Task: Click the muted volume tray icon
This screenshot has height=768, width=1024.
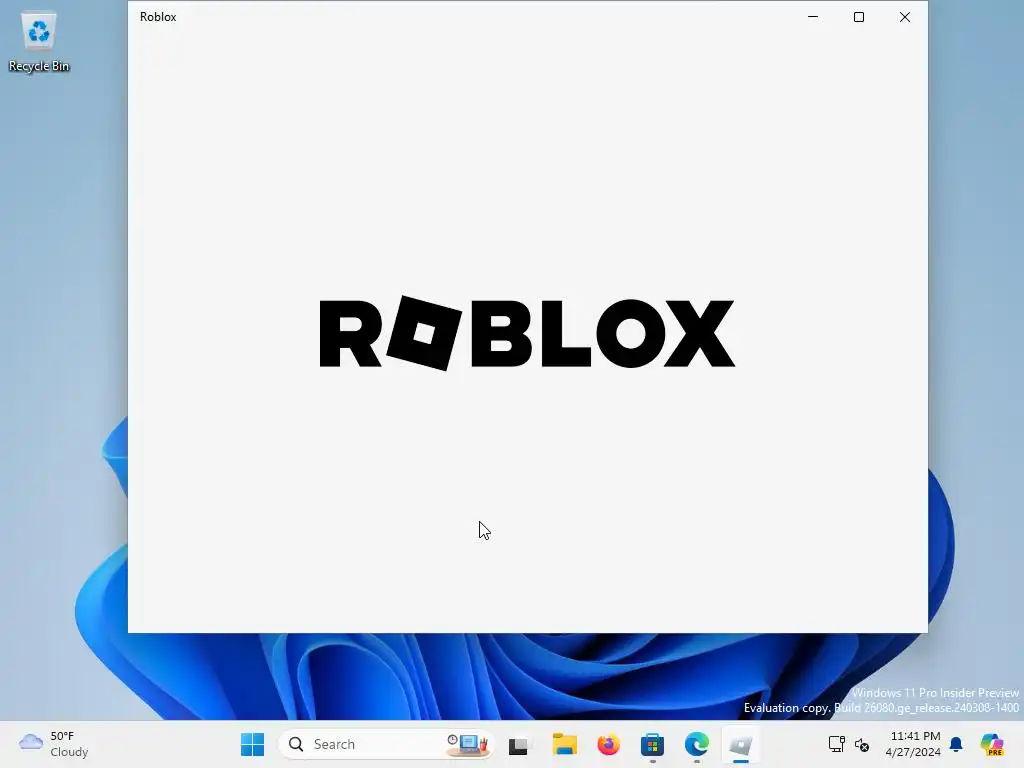Action: [862, 744]
